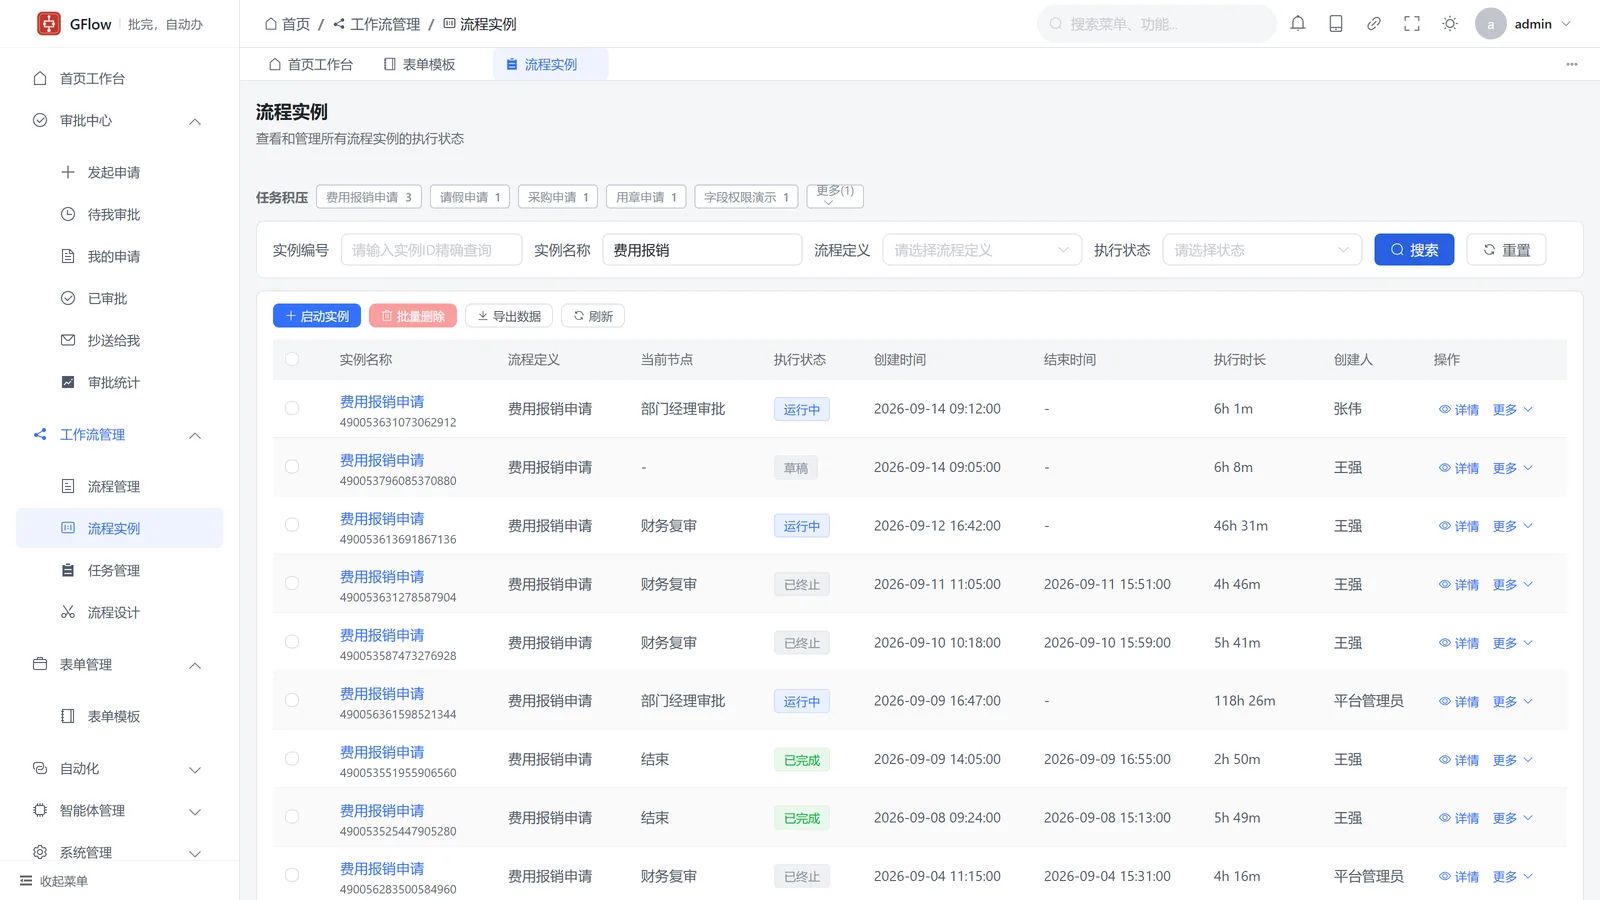Click the 重置 button
The width and height of the screenshot is (1600, 900).
pos(1506,250)
